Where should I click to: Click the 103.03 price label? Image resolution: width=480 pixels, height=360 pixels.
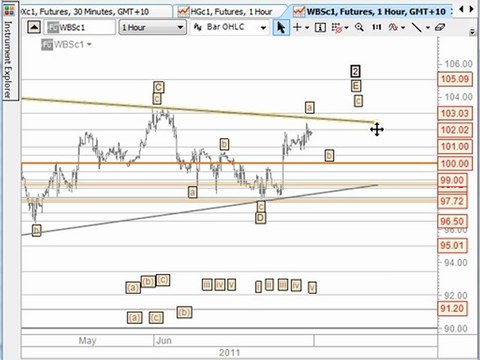point(455,113)
